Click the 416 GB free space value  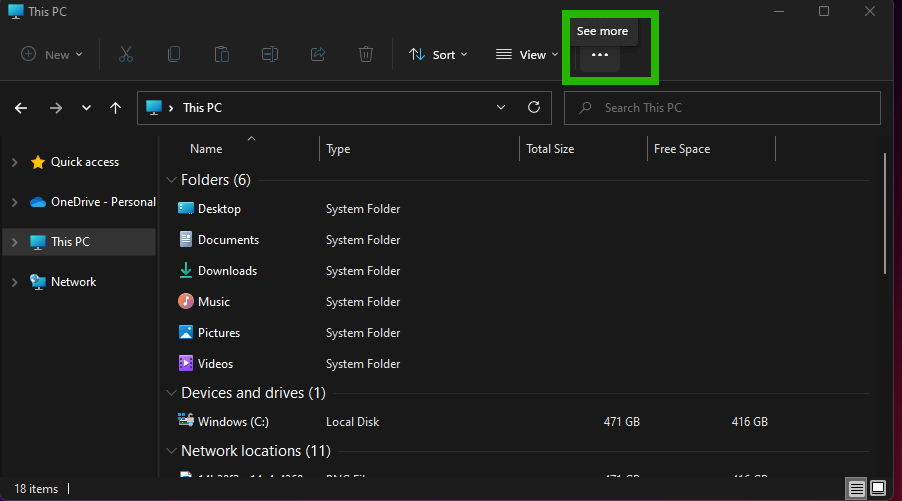coord(750,422)
